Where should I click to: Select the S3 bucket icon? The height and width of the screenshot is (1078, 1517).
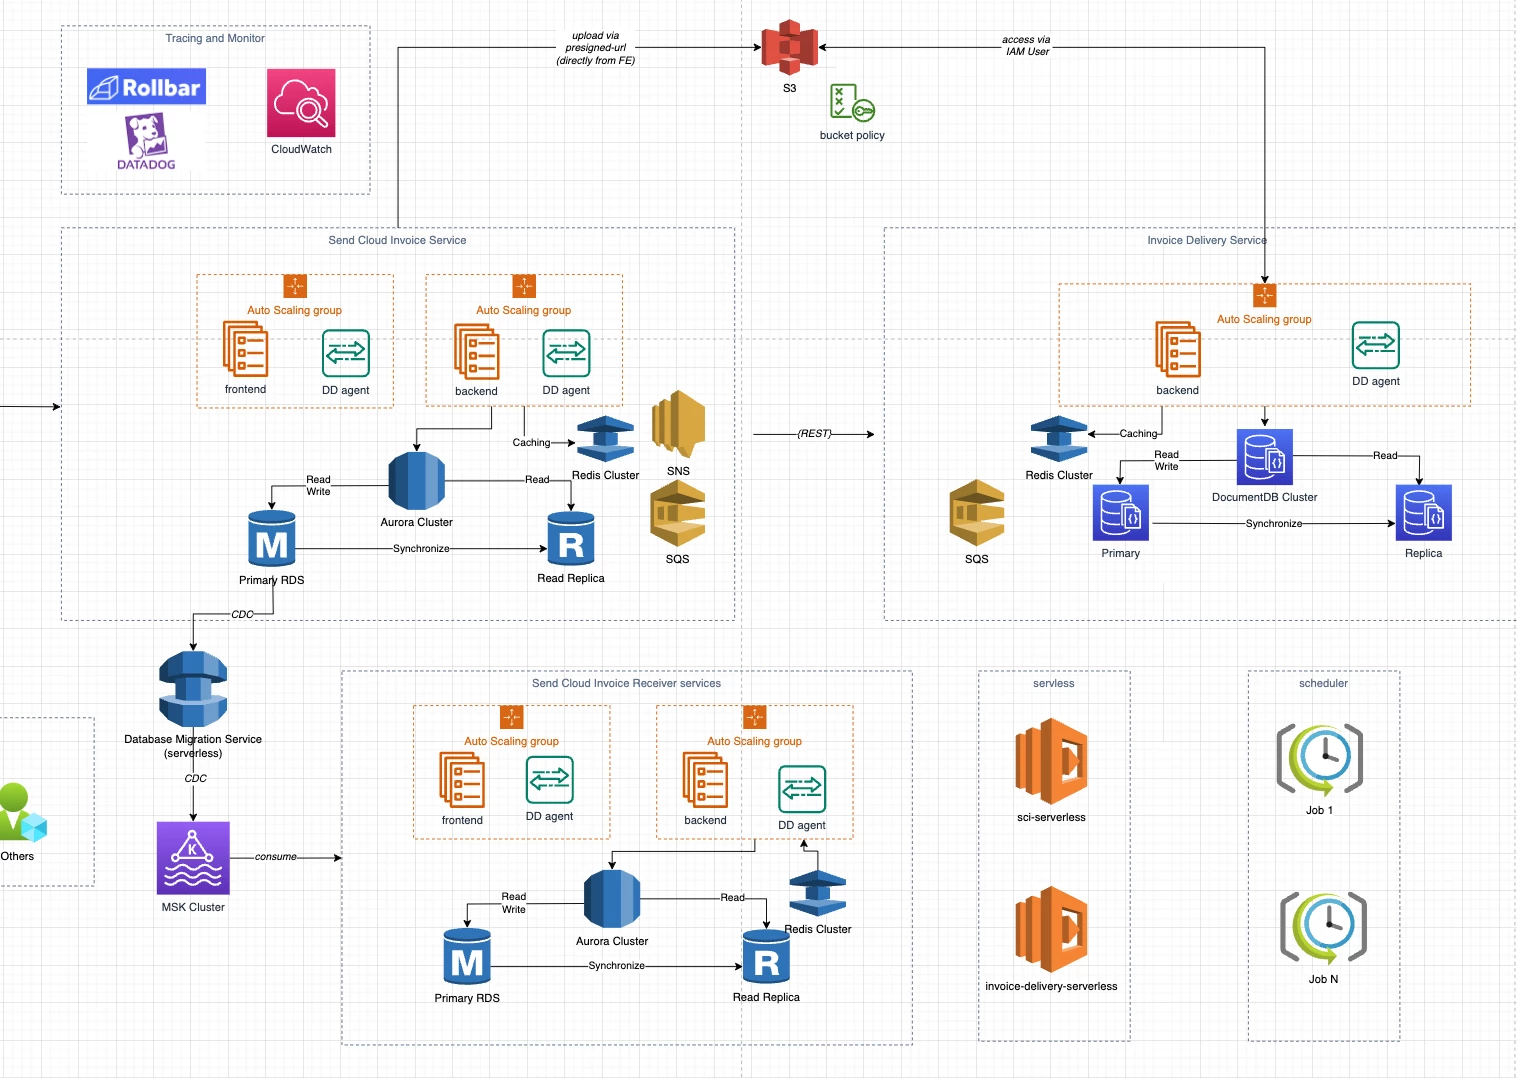click(x=790, y=48)
